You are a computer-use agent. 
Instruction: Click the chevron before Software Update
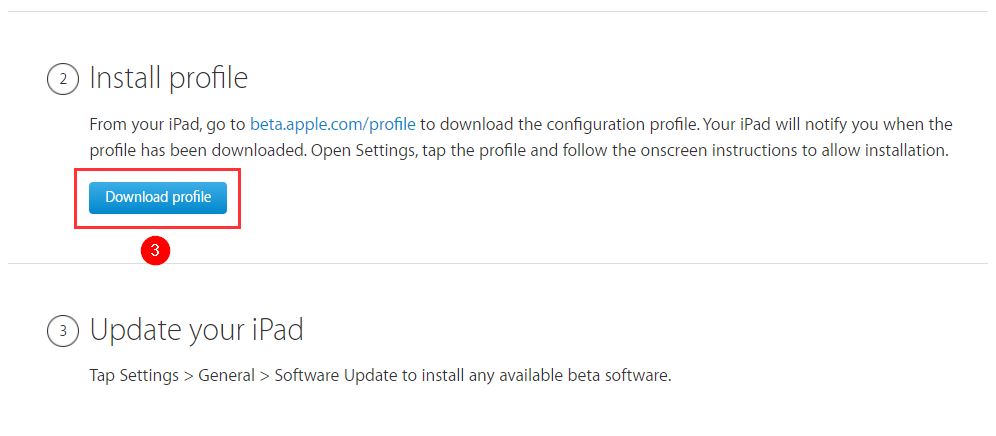pos(264,376)
